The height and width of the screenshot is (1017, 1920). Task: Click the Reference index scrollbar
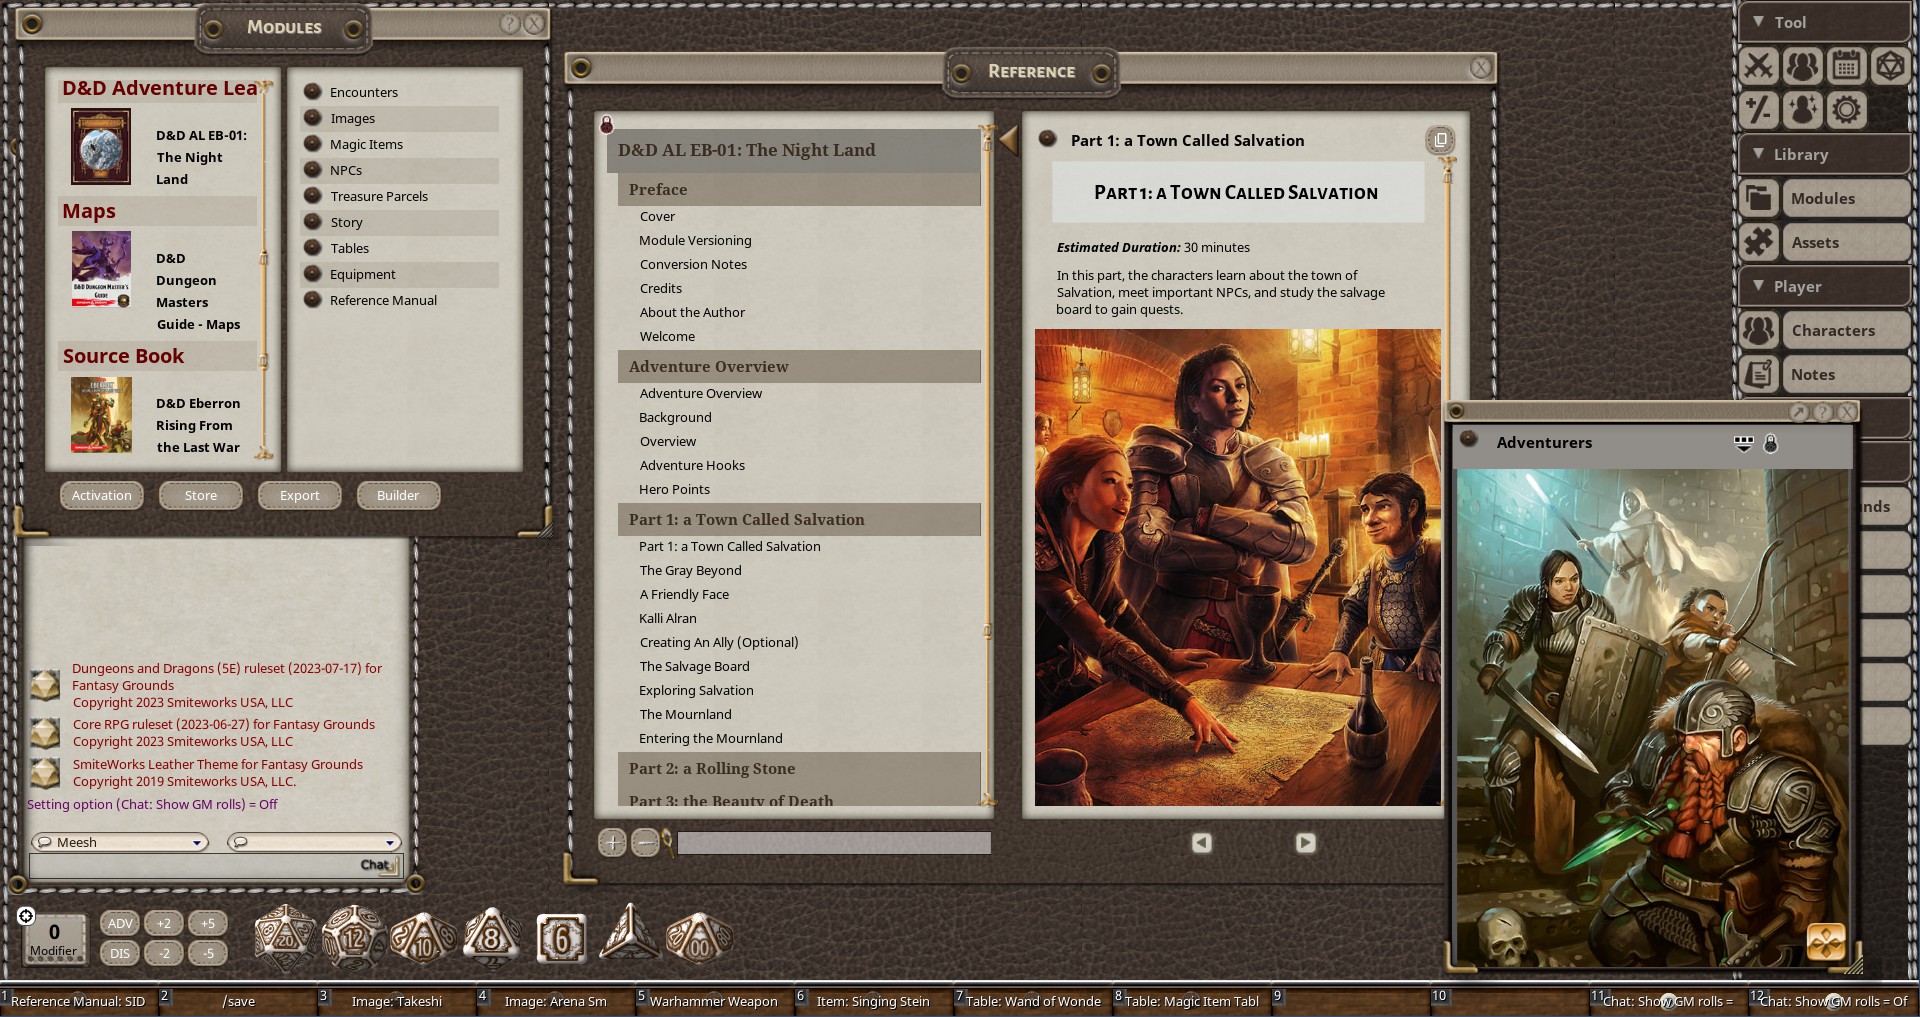(987, 465)
